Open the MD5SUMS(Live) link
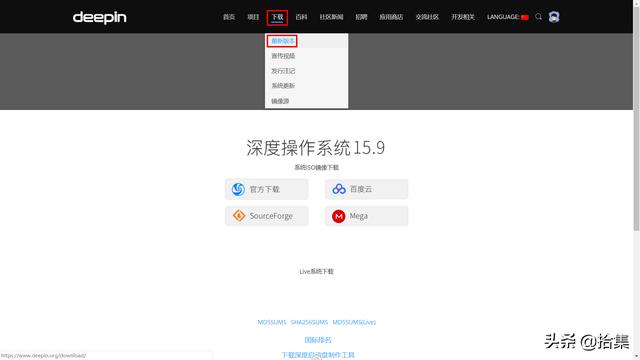 pos(354,322)
